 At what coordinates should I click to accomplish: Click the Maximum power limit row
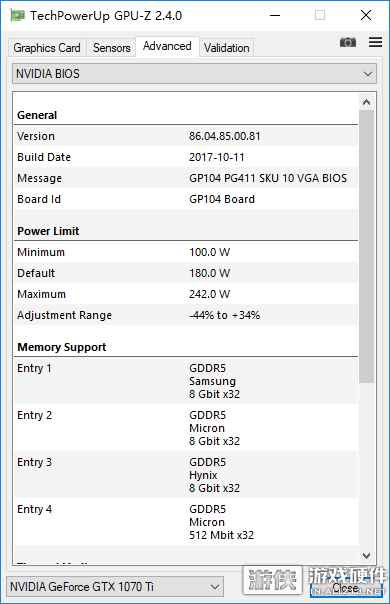186,294
